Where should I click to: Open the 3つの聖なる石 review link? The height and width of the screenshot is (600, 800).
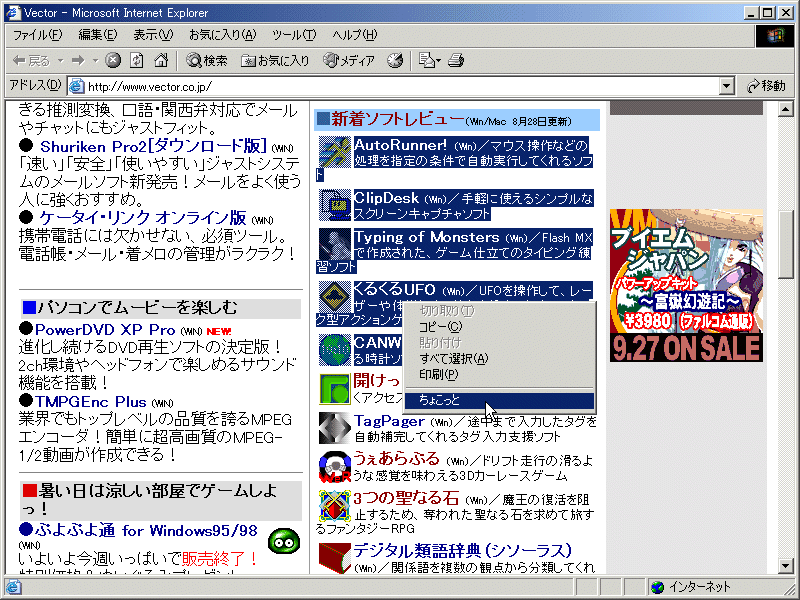(x=406, y=497)
